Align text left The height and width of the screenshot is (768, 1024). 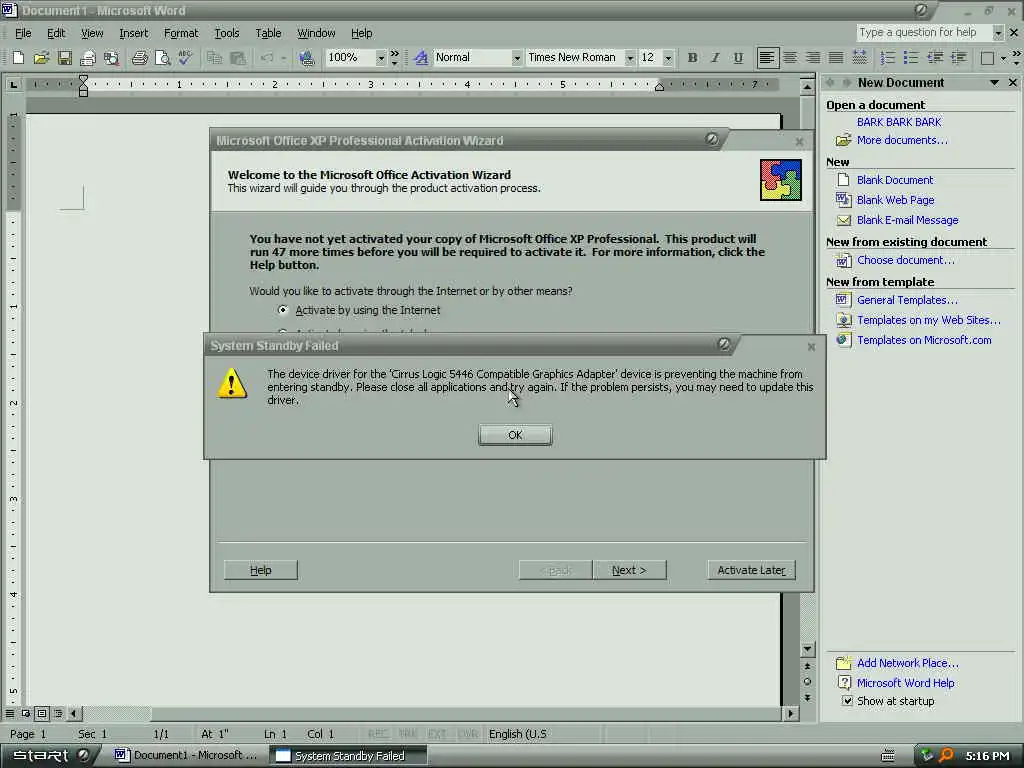[x=767, y=58]
